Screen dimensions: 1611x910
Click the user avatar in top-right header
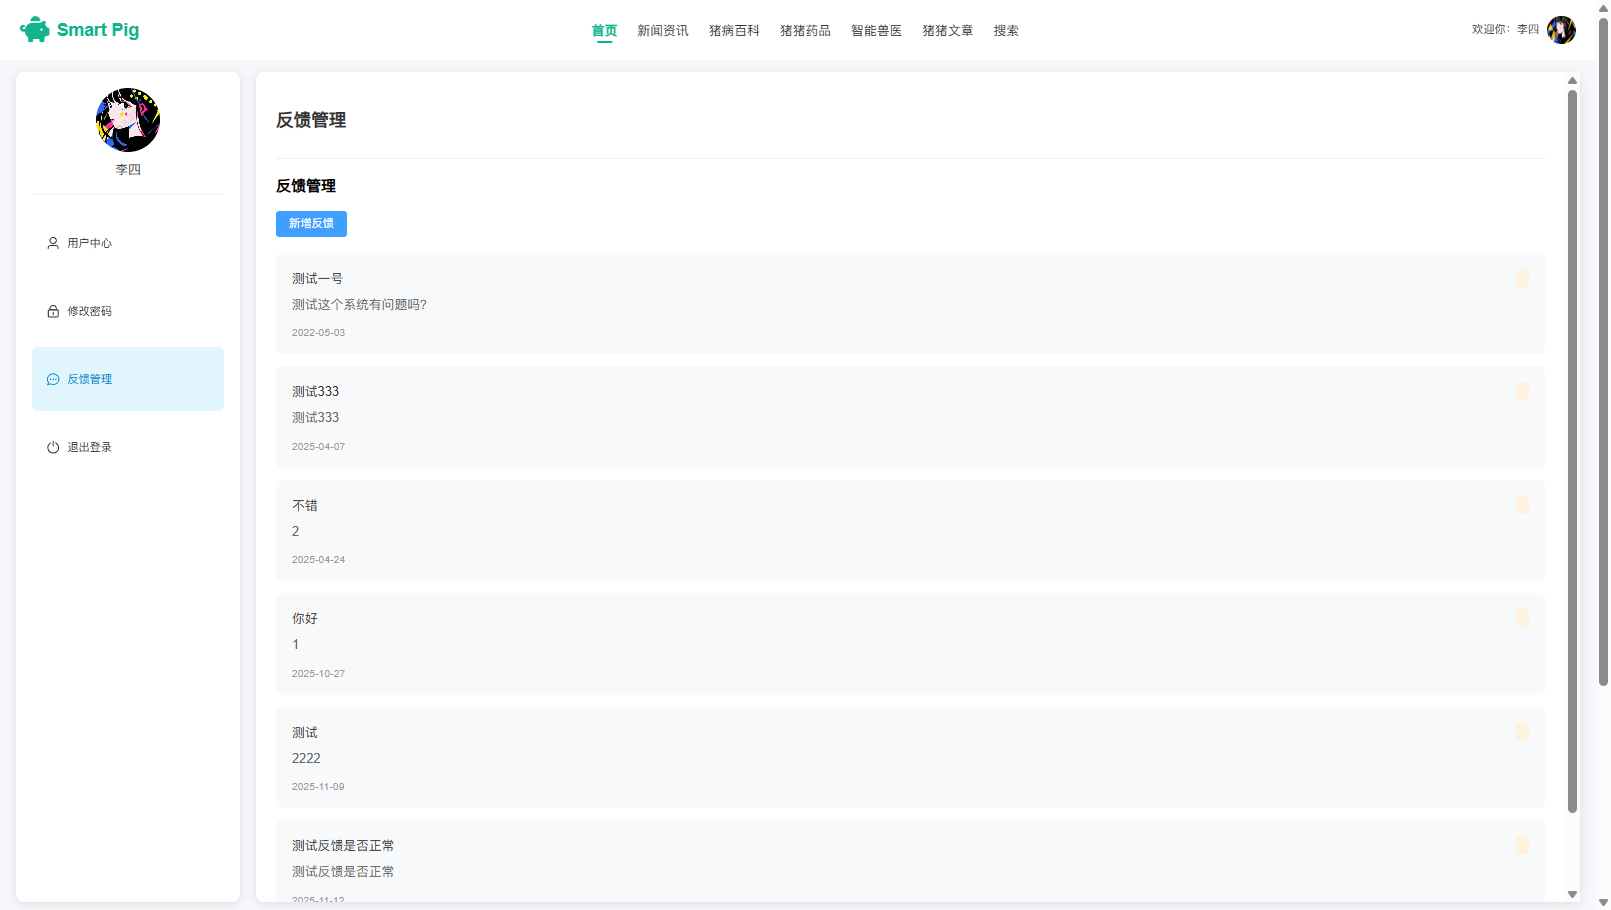coord(1561,30)
